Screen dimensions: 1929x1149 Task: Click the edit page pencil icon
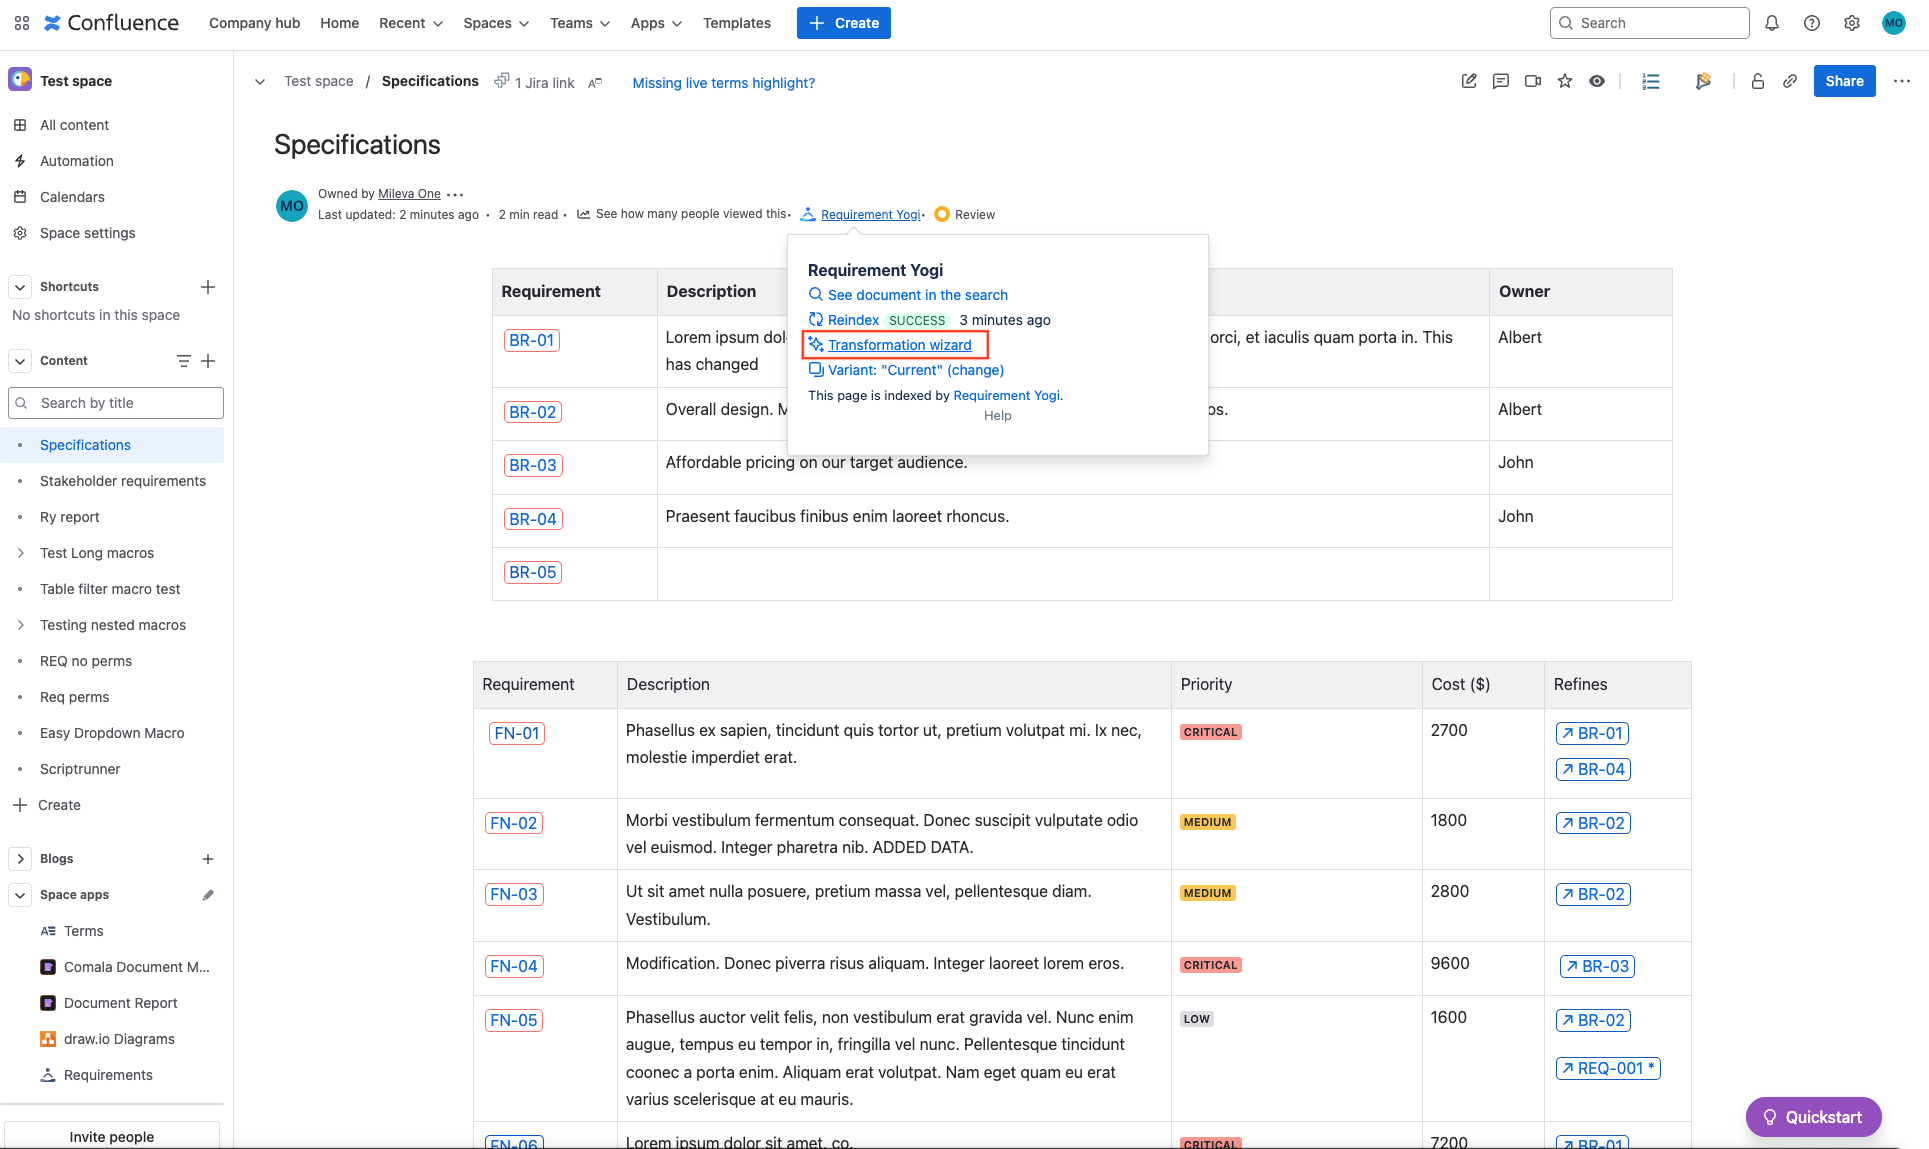click(x=1468, y=81)
